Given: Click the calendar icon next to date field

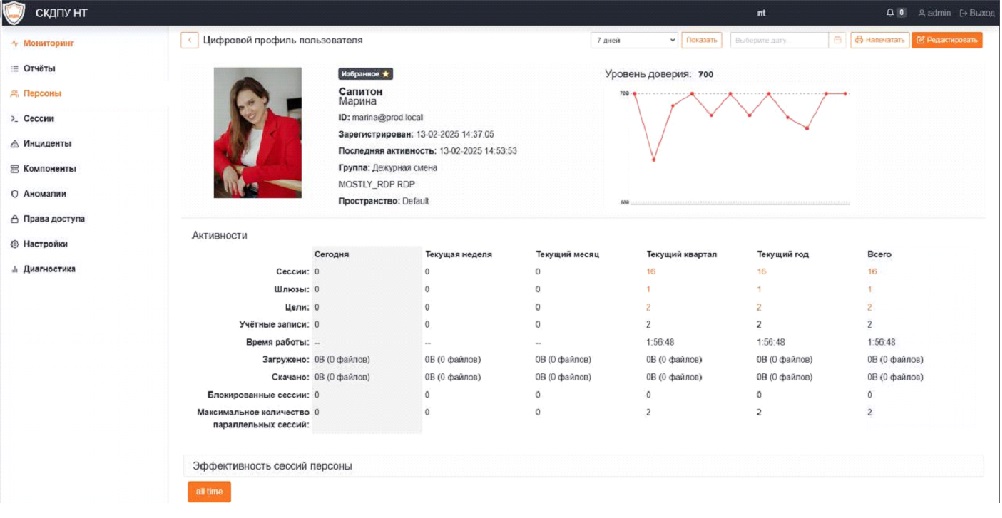Looking at the screenshot, I should coord(837,41).
